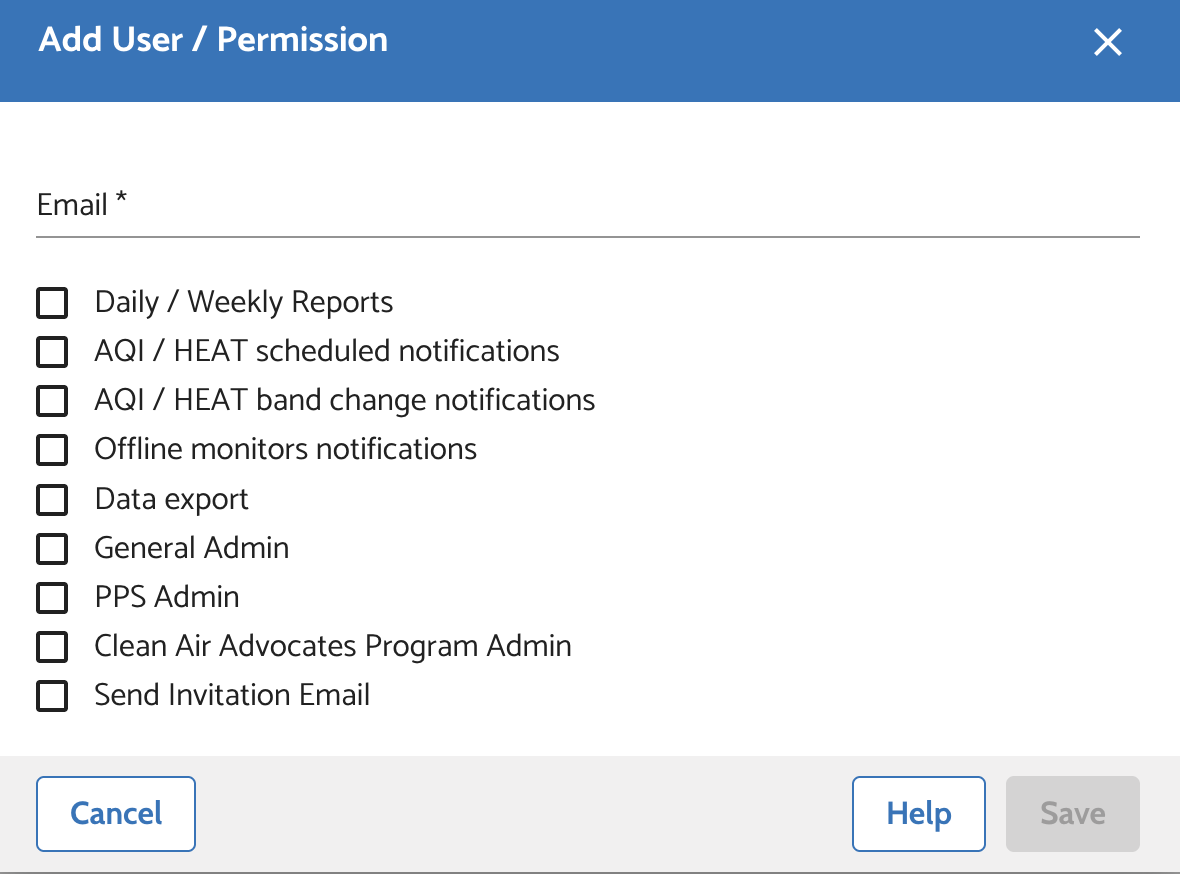Tick AQI / HEAT scheduled notifications checkbox
Image resolution: width=1180 pixels, height=874 pixels.
point(52,352)
